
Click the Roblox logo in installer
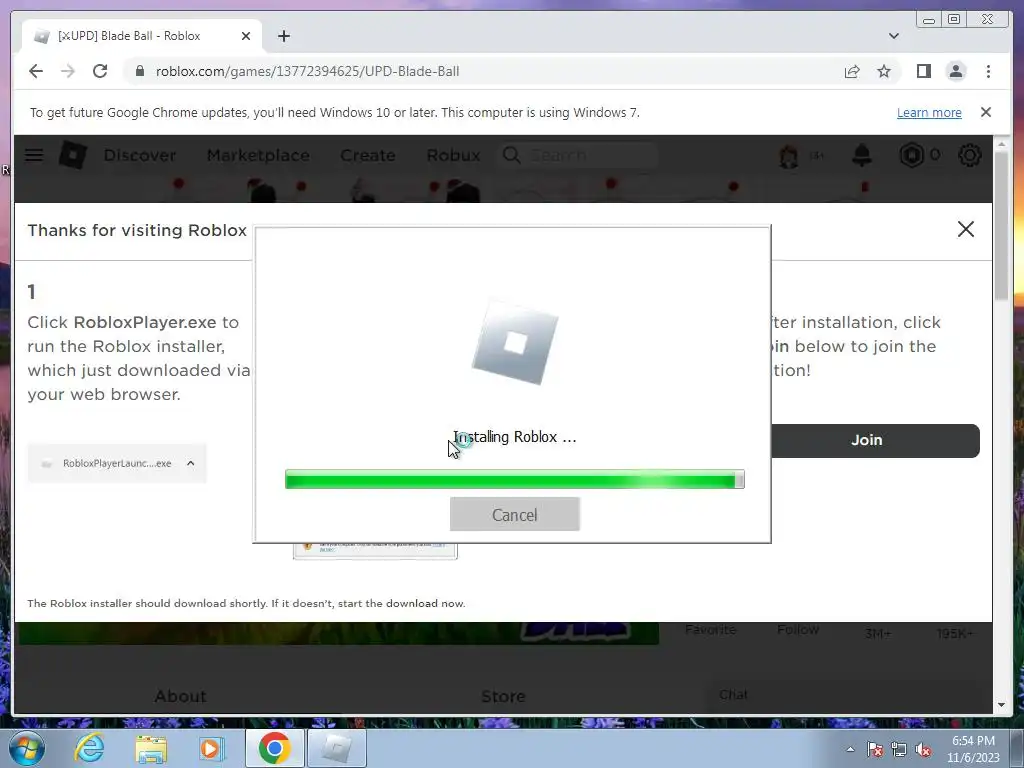click(x=515, y=342)
